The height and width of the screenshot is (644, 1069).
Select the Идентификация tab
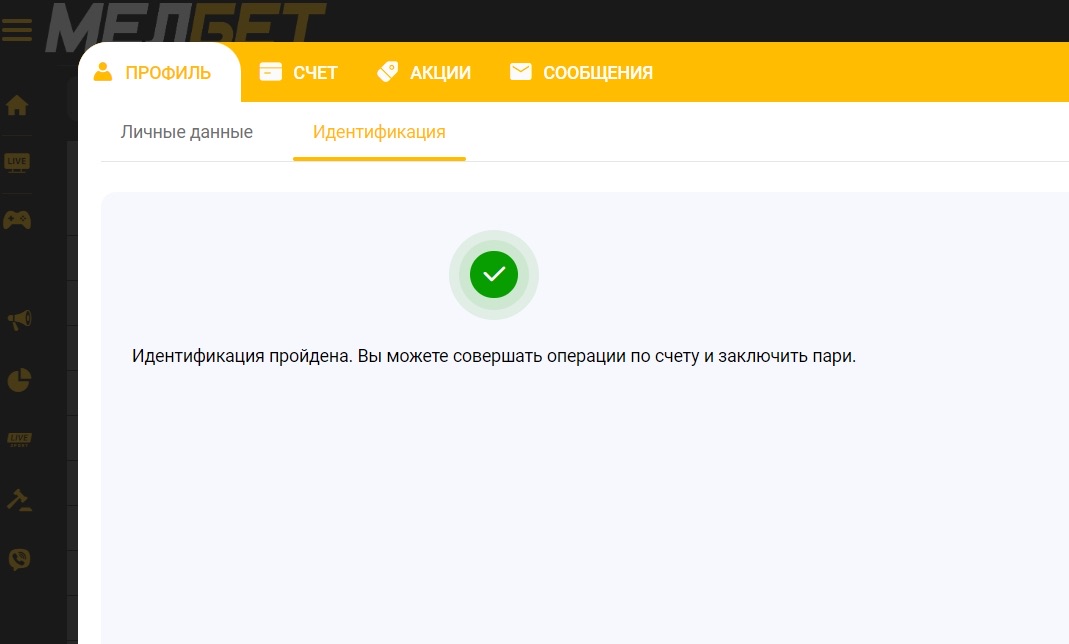coord(379,131)
